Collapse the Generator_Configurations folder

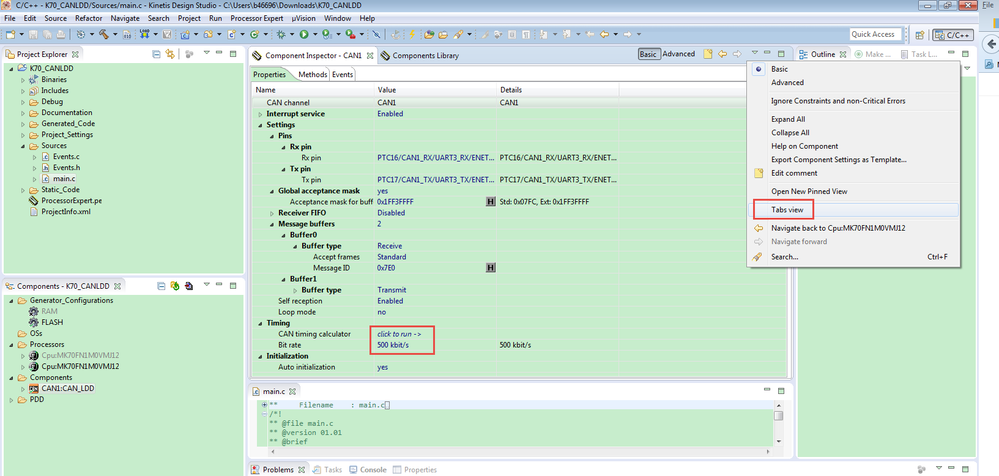click(11, 300)
